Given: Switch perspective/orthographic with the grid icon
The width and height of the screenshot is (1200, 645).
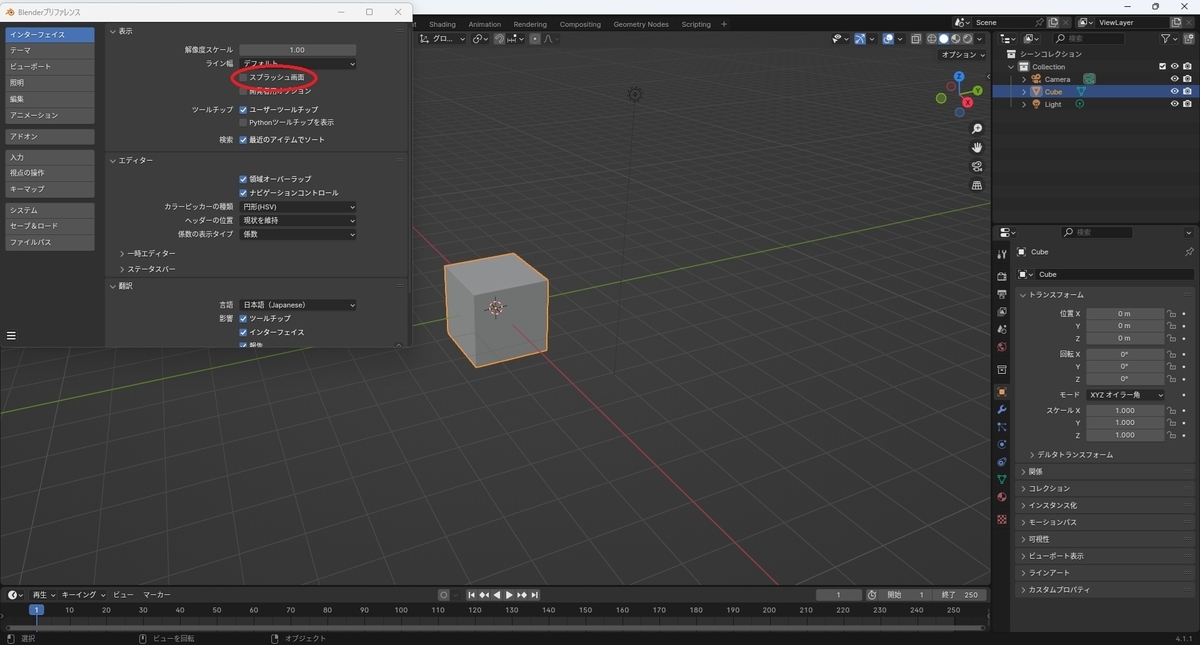Looking at the screenshot, I should (977, 185).
